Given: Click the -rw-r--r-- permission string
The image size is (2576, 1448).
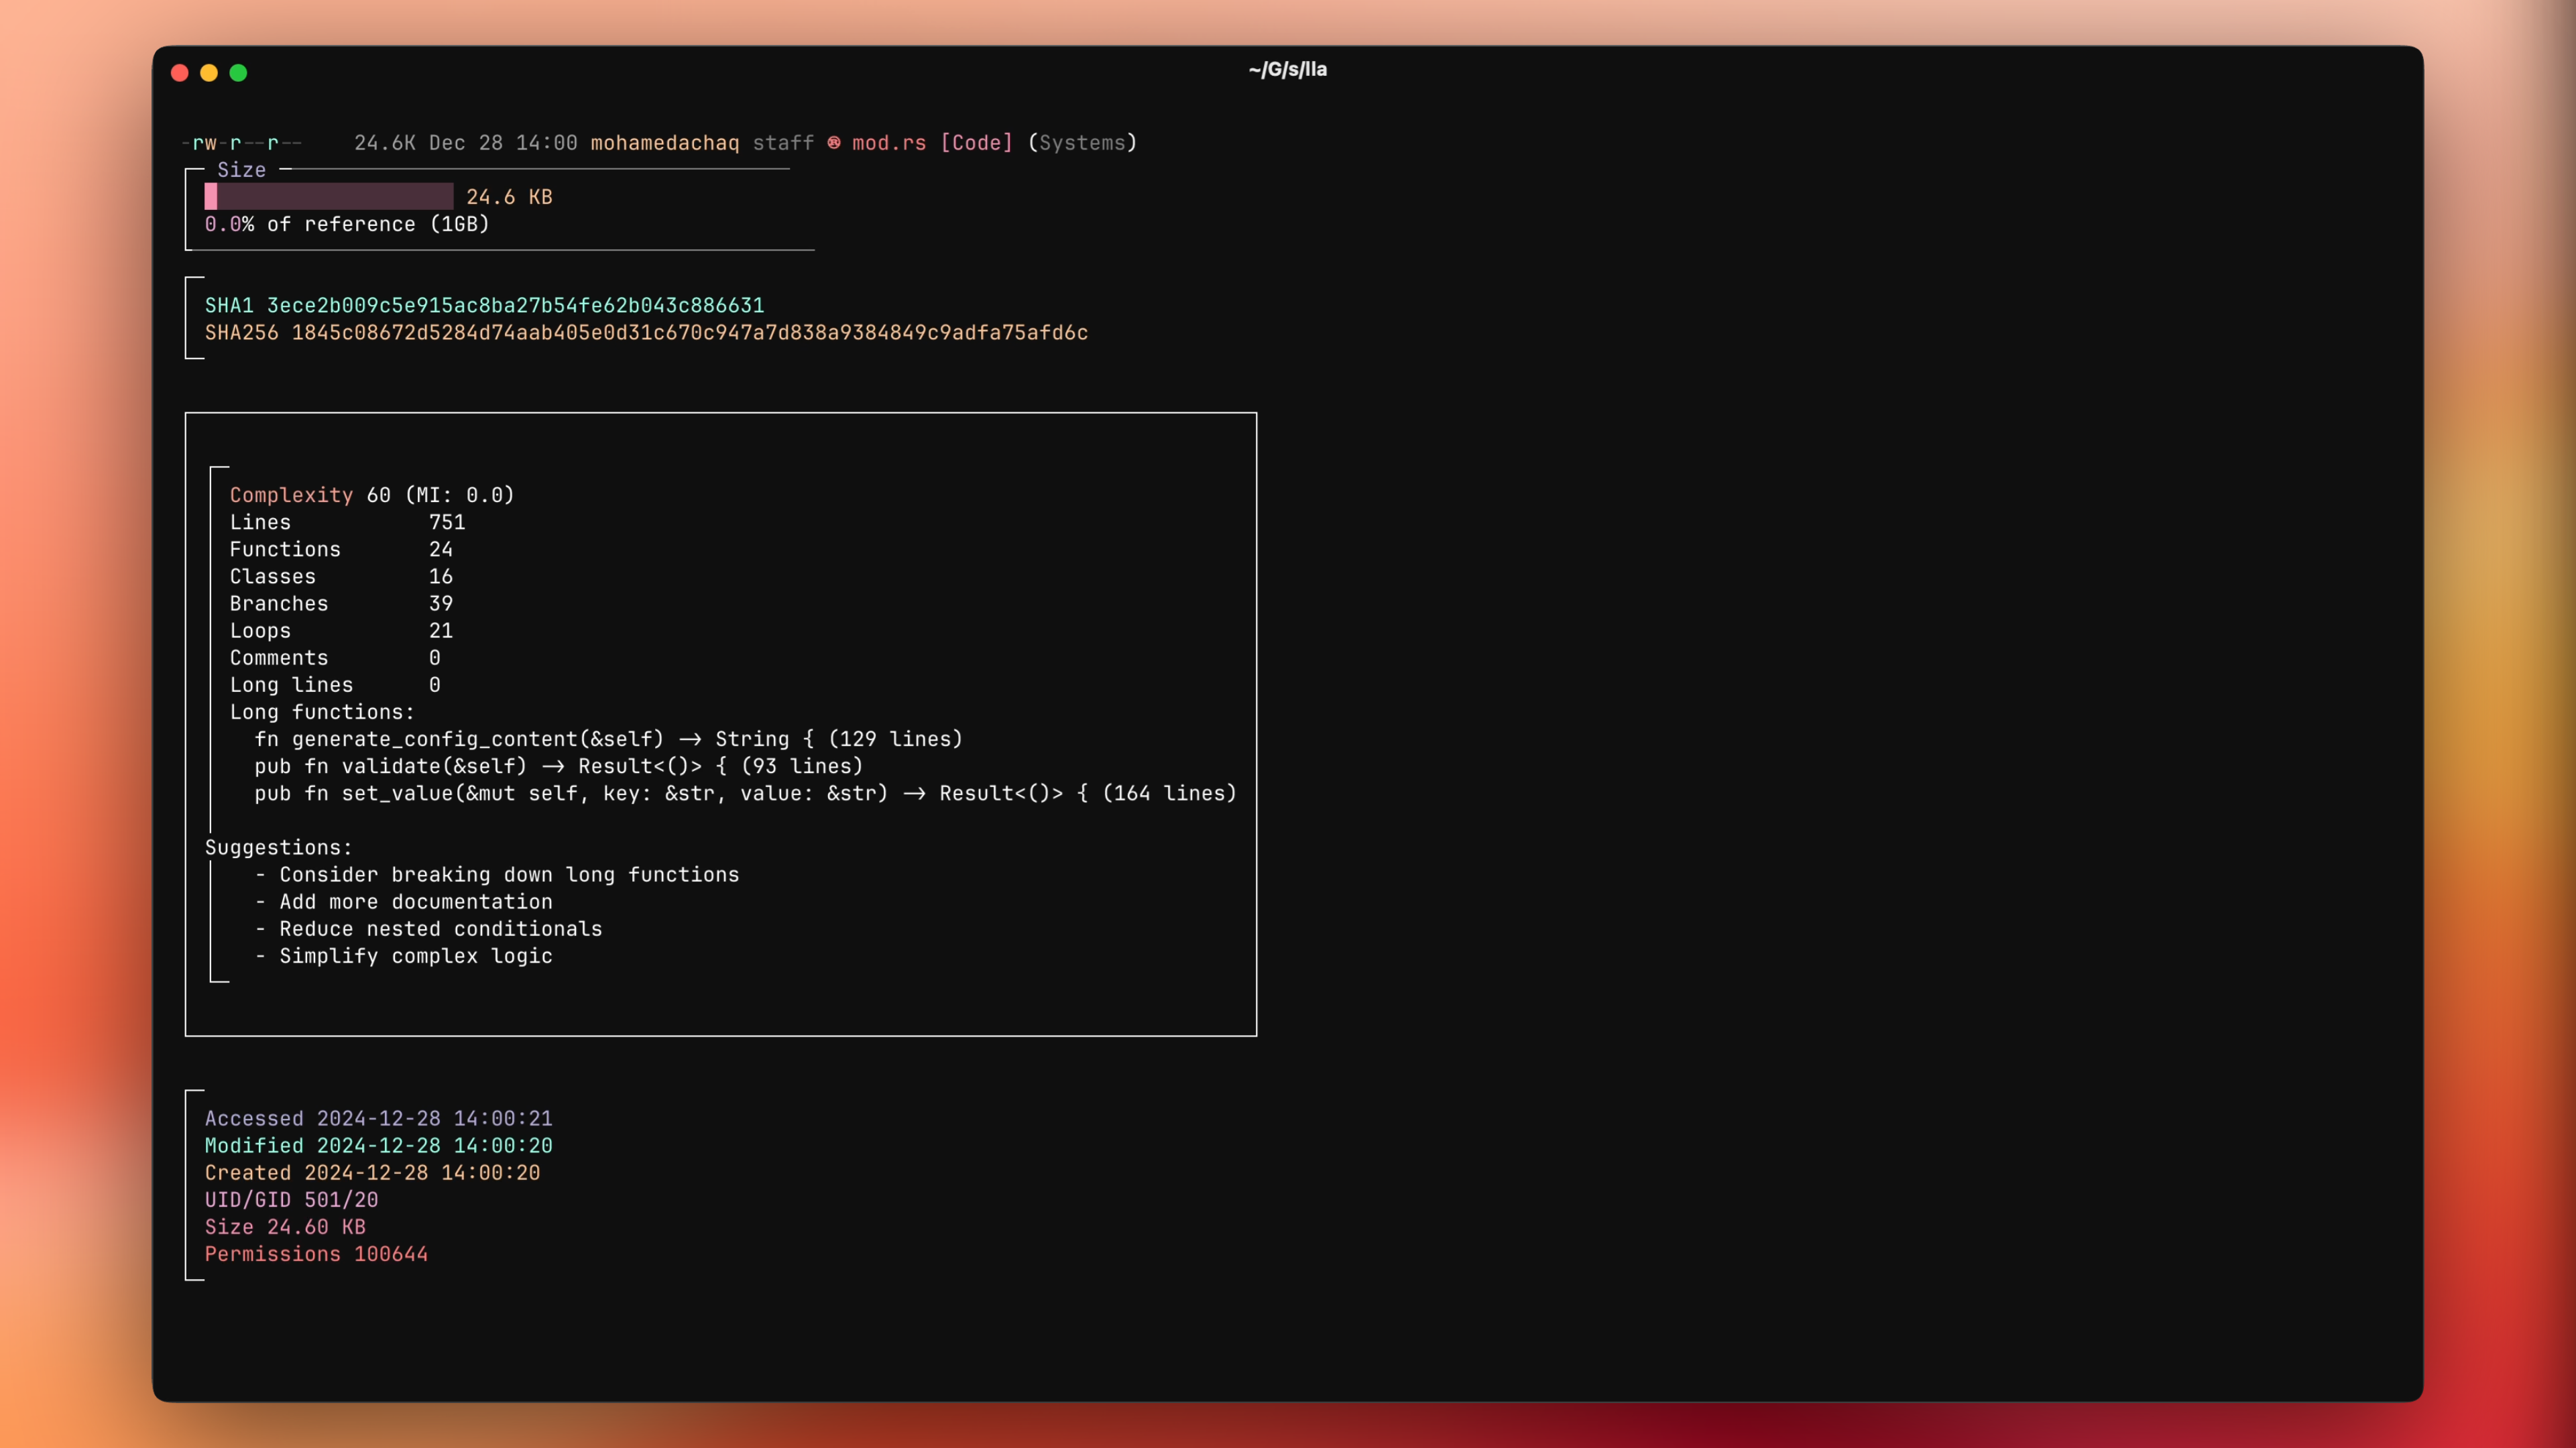Looking at the screenshot, I should point(242,143).
